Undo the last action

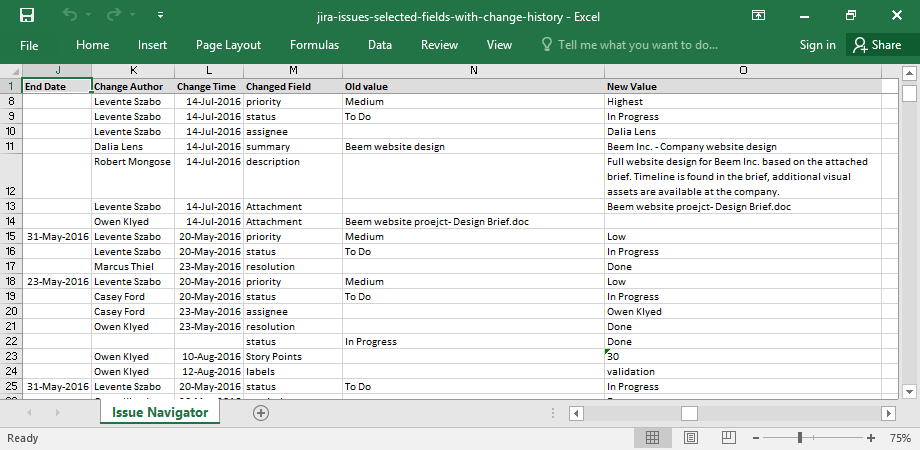[x=70, y=15]
